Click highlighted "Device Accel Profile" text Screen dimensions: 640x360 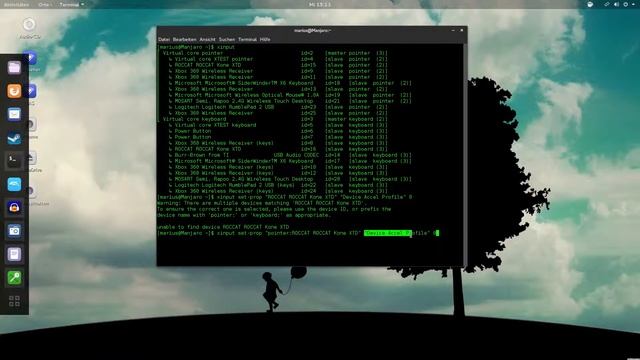pos(388,233)
